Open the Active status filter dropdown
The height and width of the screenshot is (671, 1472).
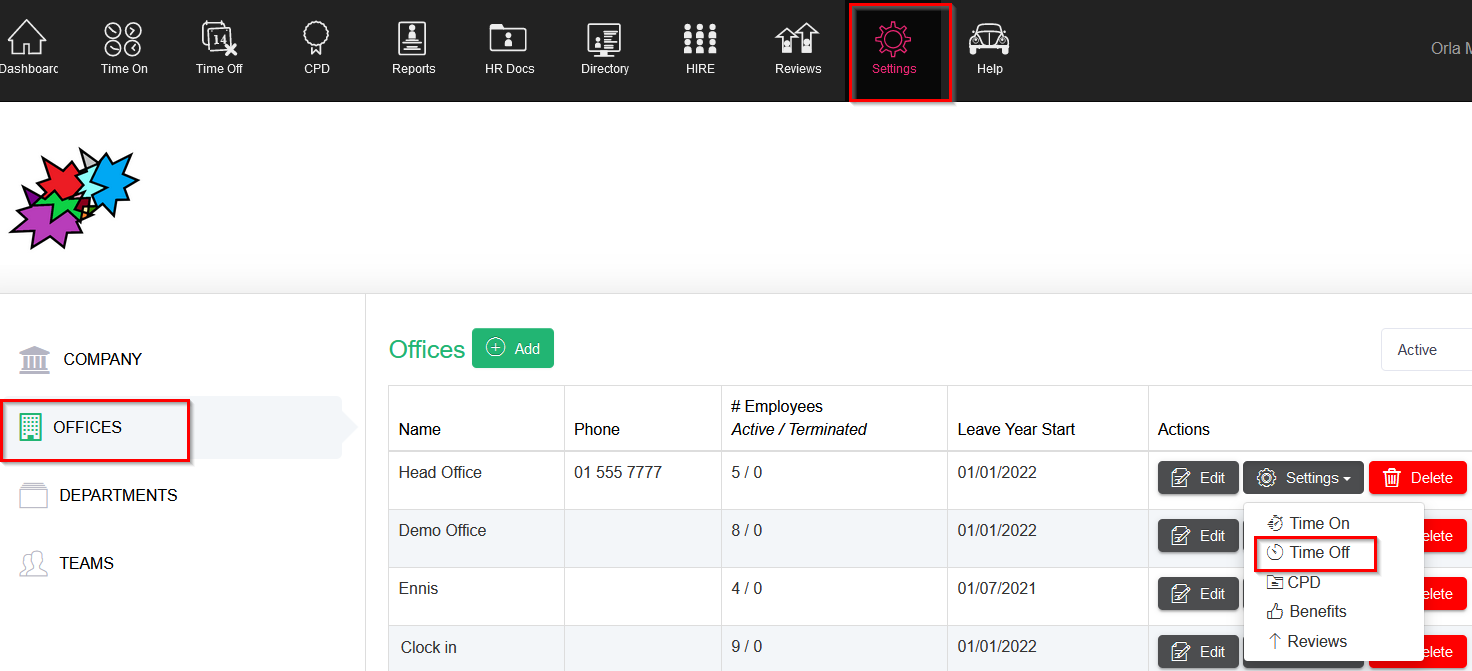1425,350
